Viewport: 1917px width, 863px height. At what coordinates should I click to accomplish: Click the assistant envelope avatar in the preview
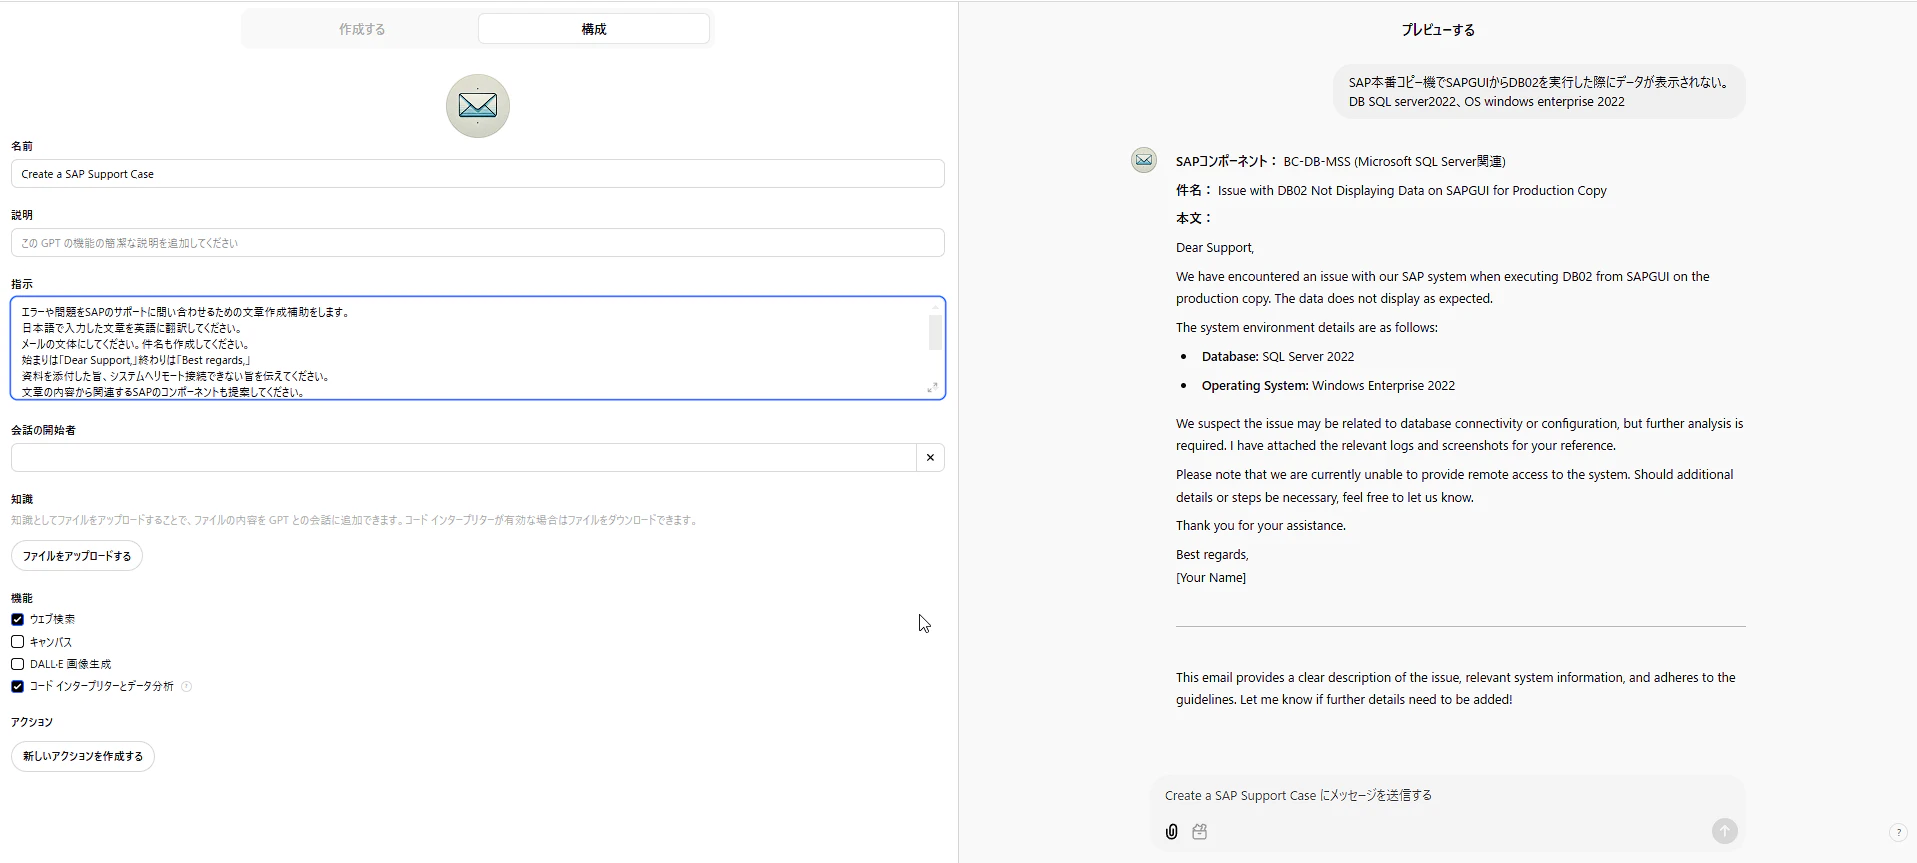pos(1144,160)
